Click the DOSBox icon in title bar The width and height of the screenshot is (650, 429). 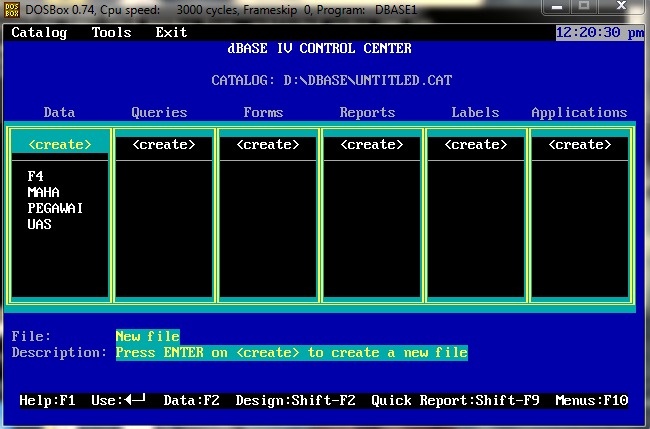click(12, 10)
